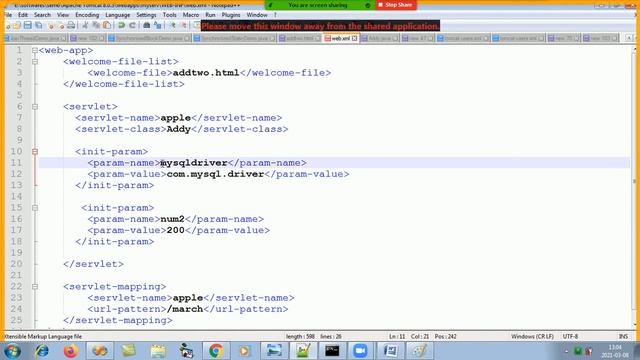Open Internet Explorer from the taskbar
Screen dimensions: 640x360
[x=42, y=351]
